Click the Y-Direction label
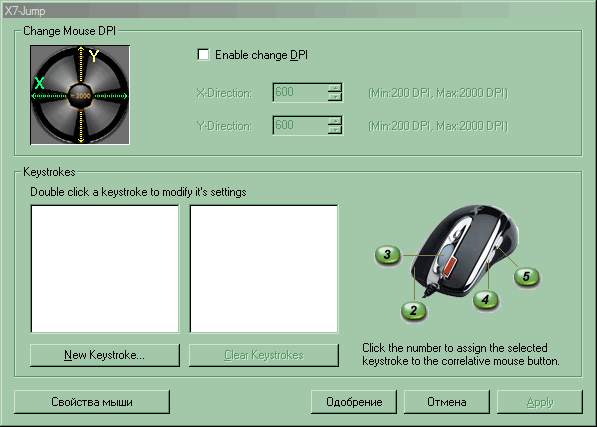The height and width of the screenshot is (427, 597). pyautogui.click(x=224, y=126)
